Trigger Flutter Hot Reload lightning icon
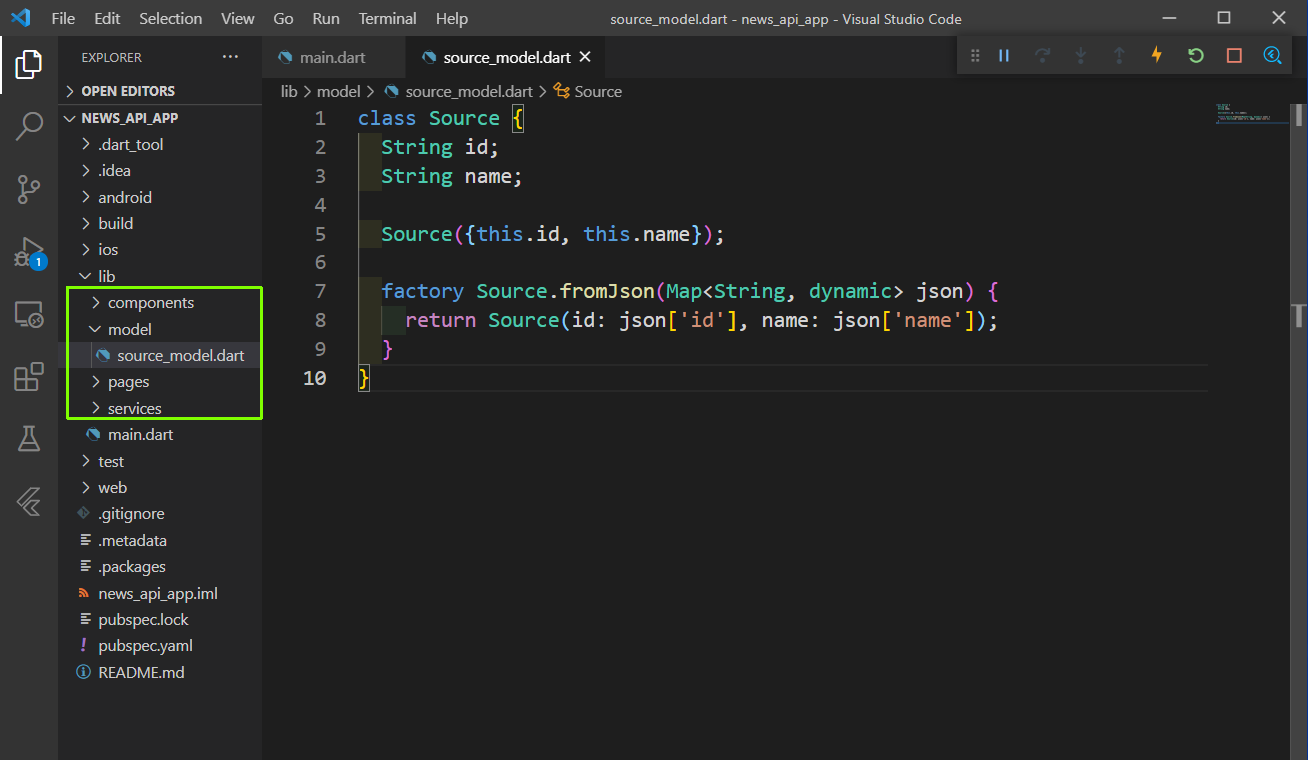 tap(1157, 55)
